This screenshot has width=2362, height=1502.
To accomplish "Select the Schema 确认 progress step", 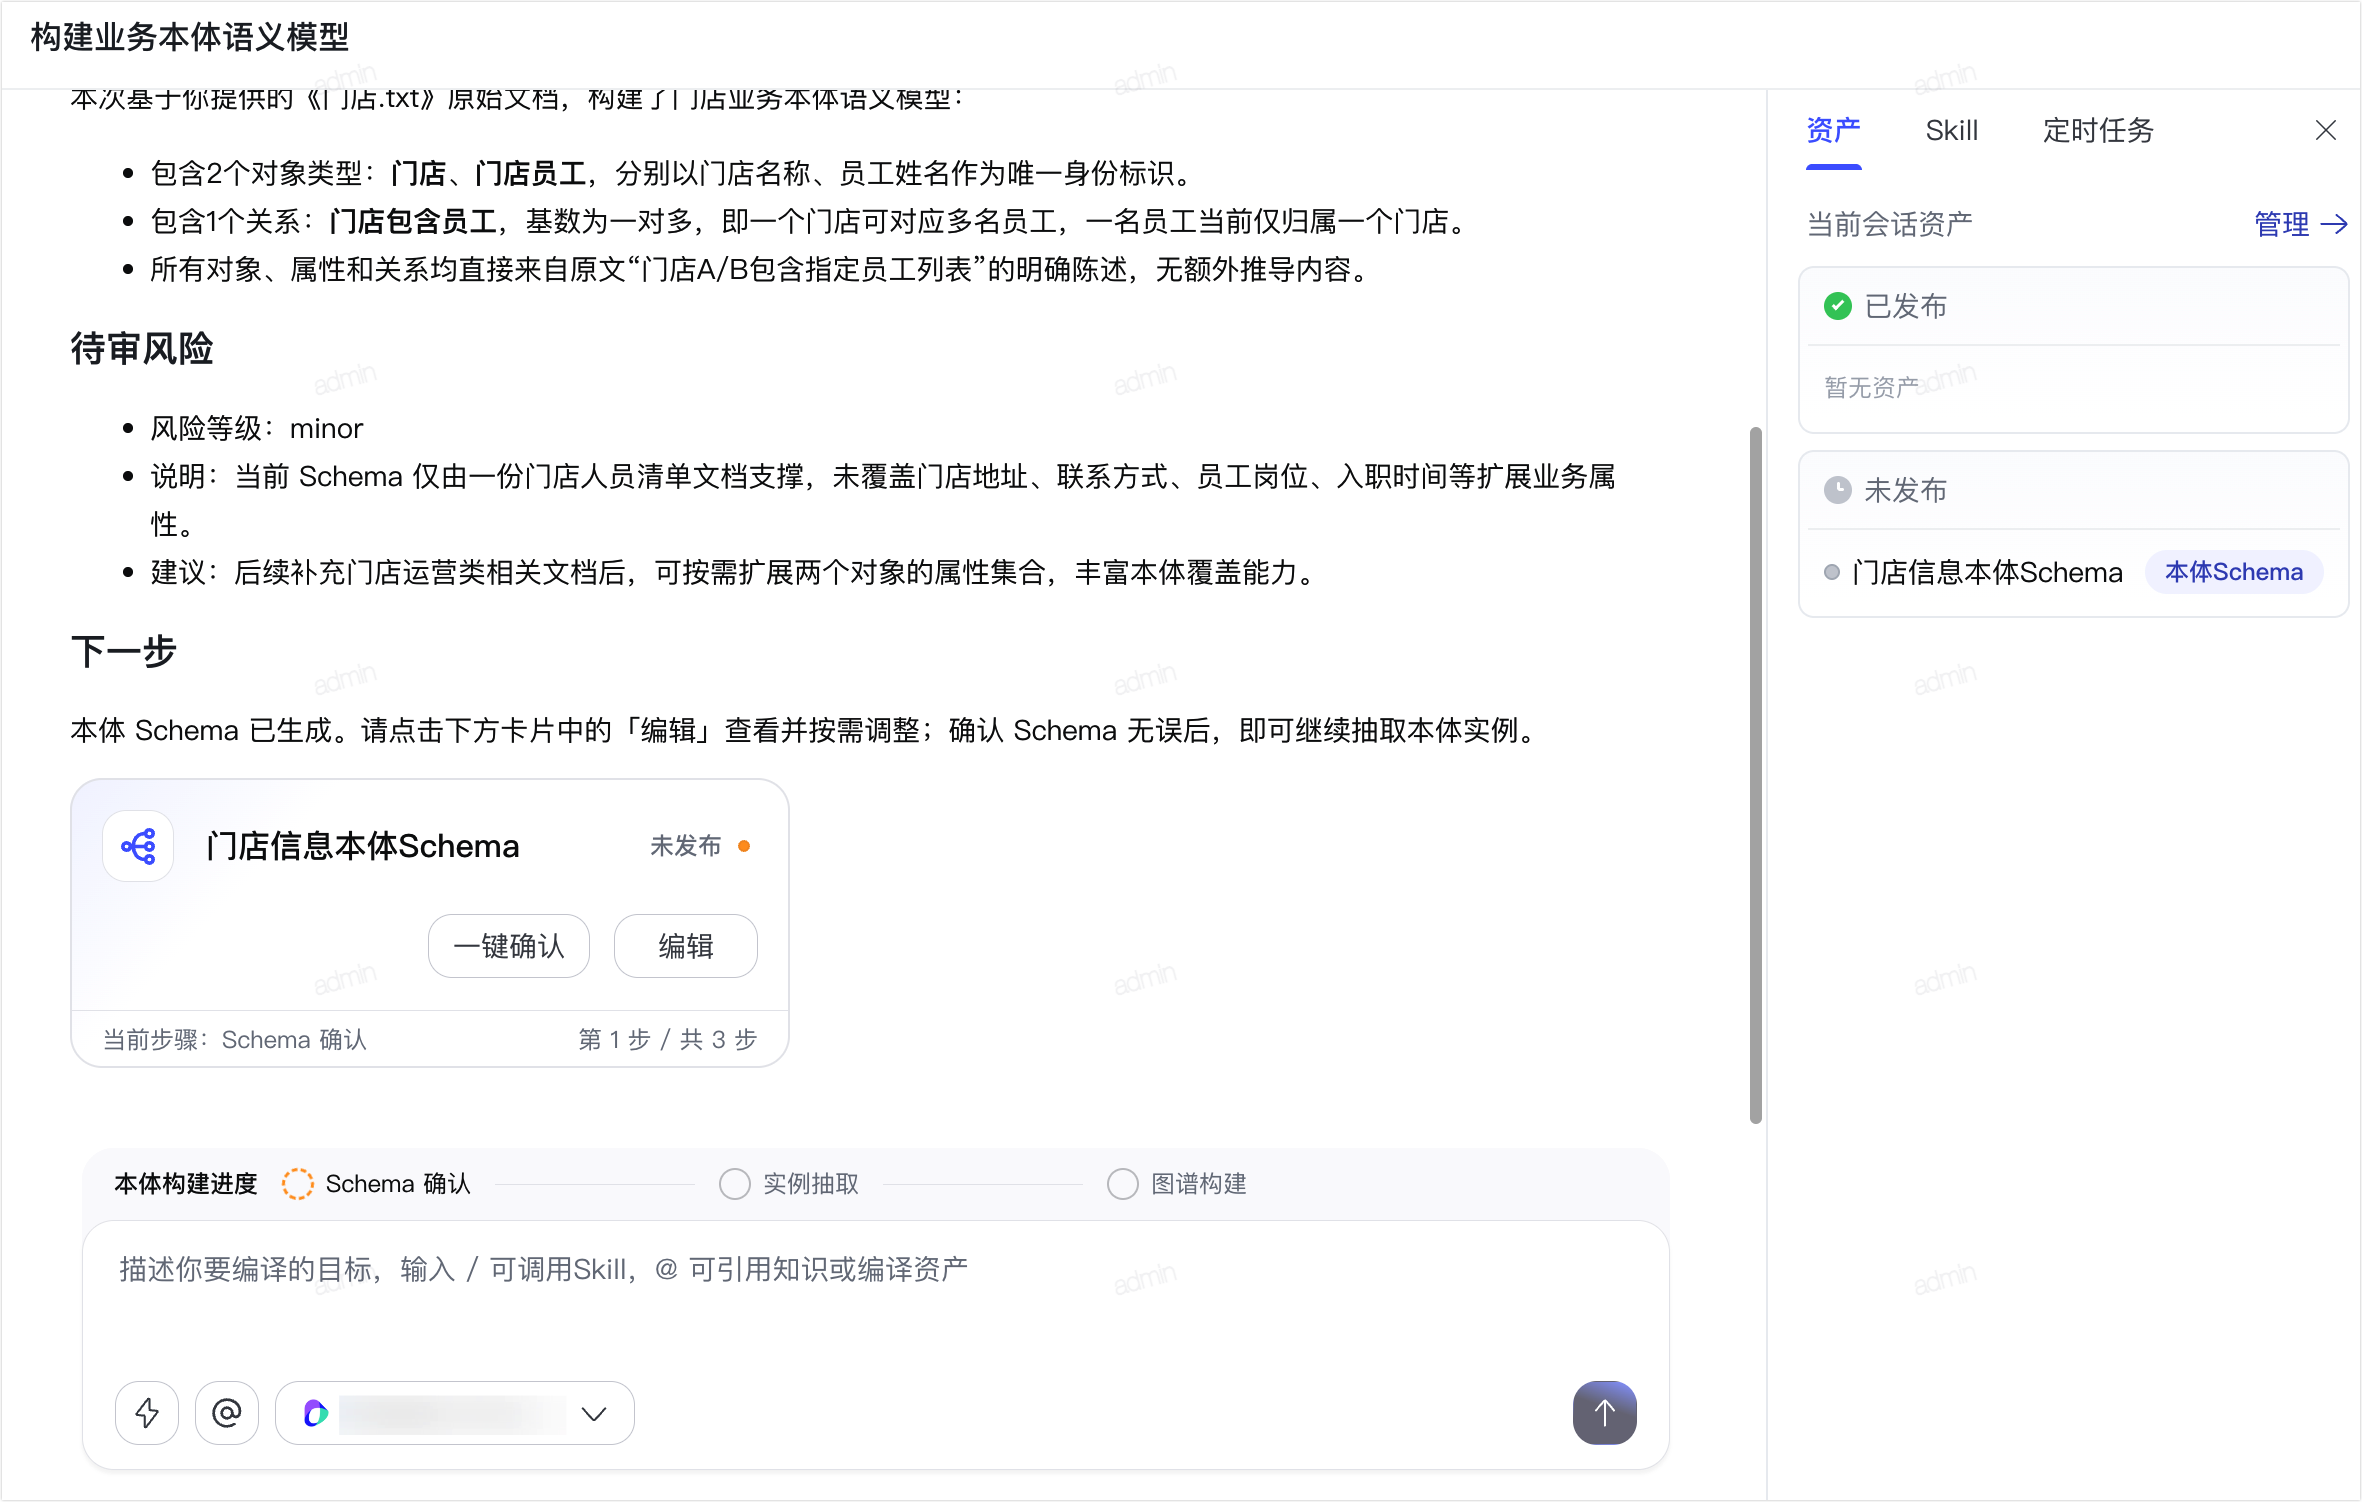I will coord(377,1184).
